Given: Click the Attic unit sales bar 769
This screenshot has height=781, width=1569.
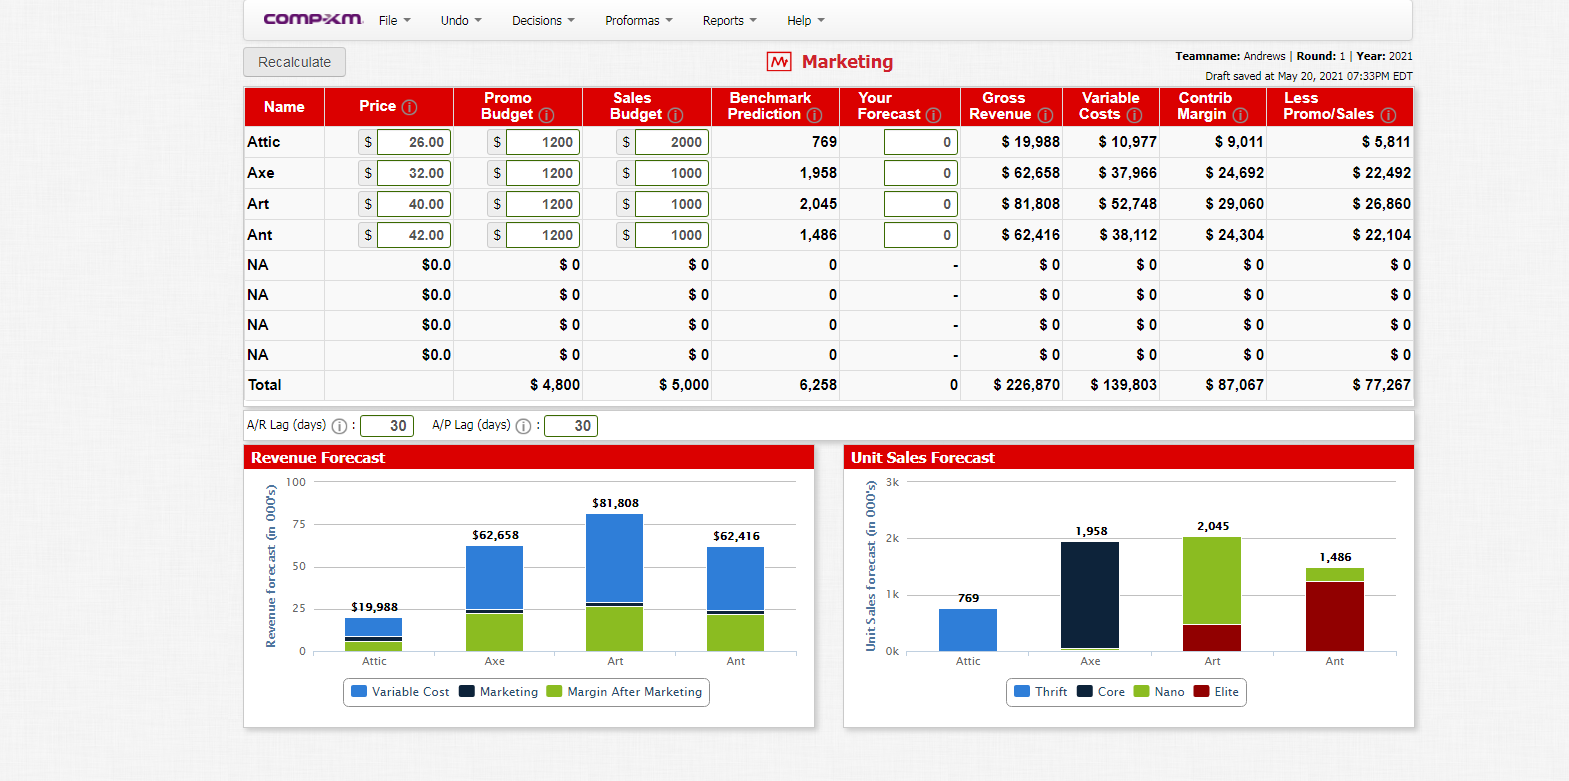Looking at the screenshot, I should point(968,630).
